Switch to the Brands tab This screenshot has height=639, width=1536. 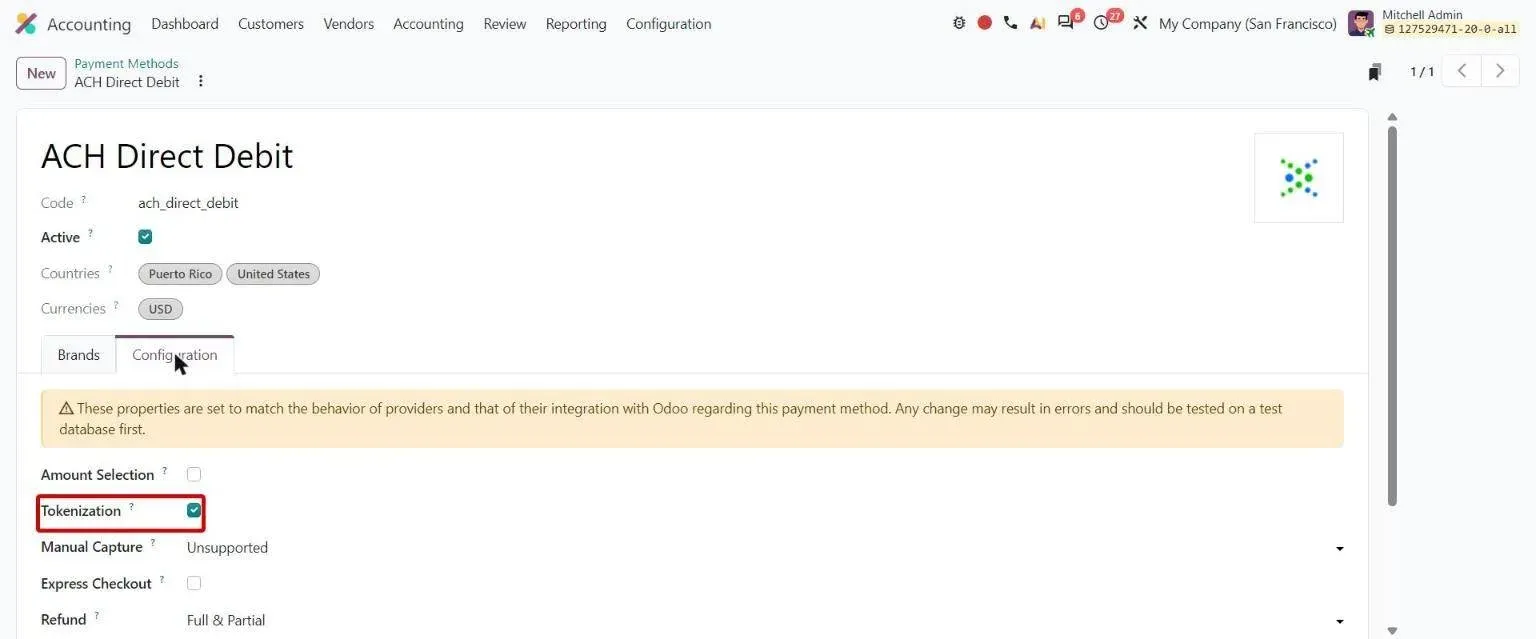click(79, 355)
